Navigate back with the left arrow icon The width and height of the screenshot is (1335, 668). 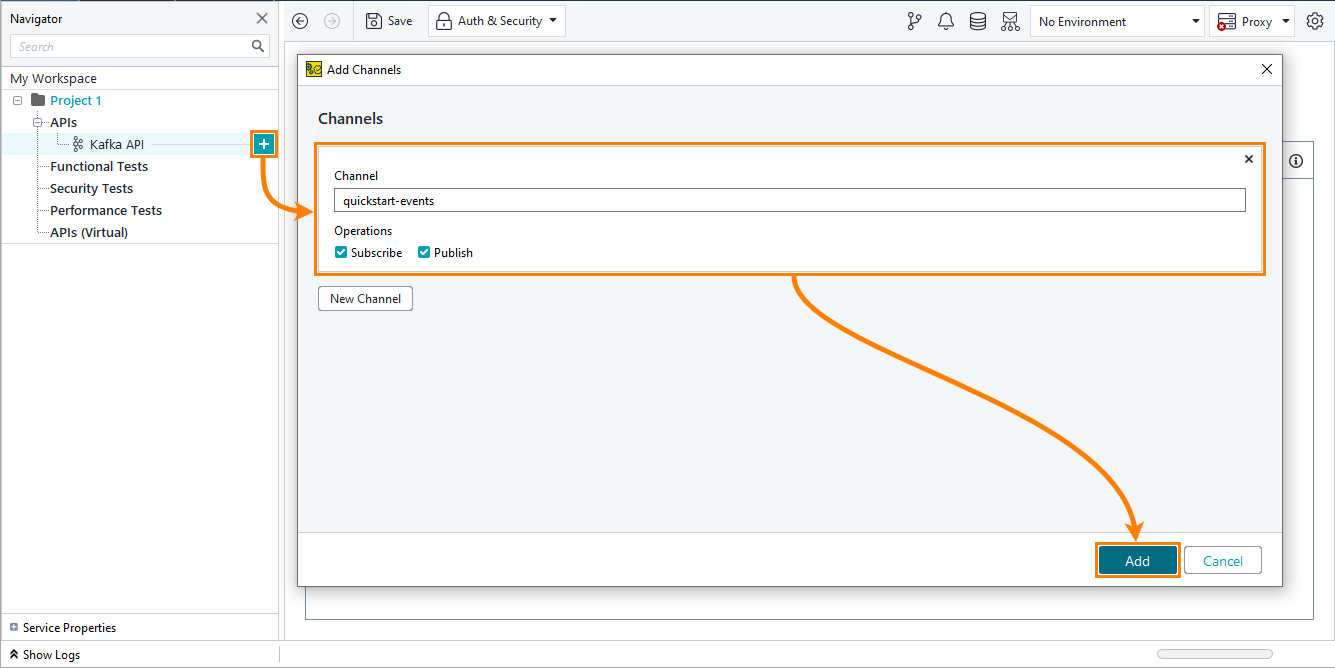(299, 20)
